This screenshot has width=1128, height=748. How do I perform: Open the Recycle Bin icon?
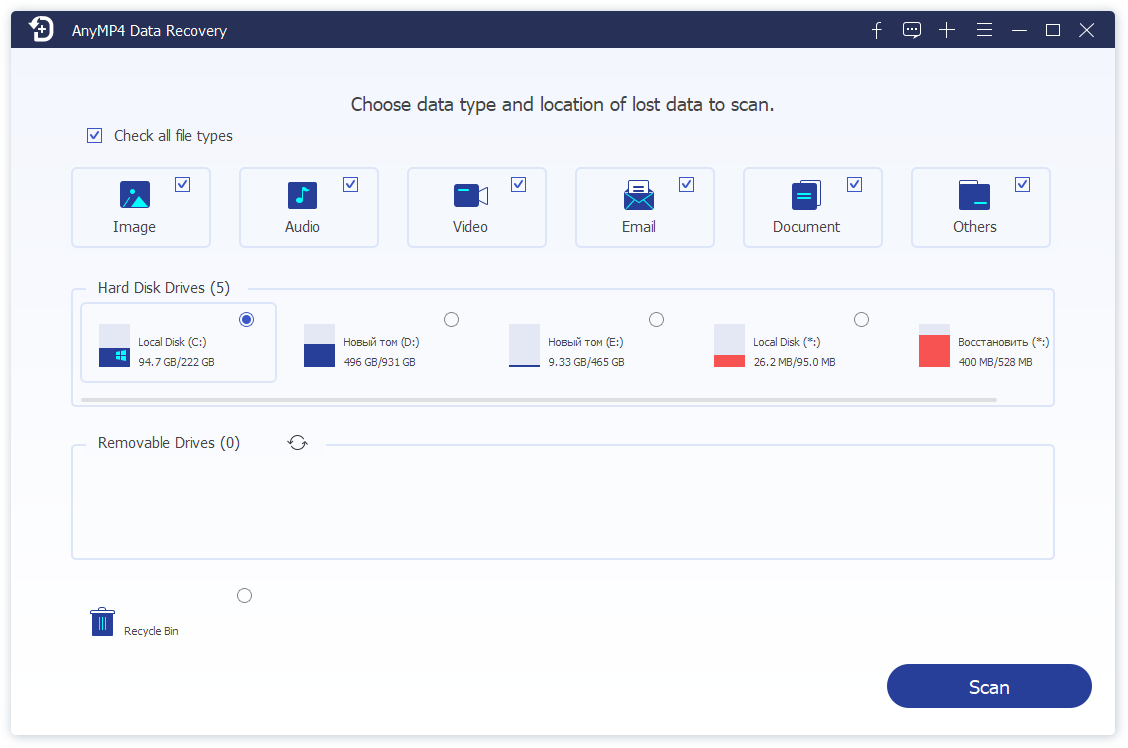tap(101, 621)
